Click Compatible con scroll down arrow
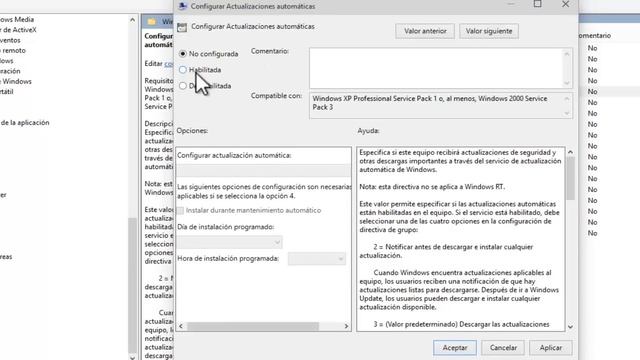This screenshot has height=360, width=640. coord(567,113)
